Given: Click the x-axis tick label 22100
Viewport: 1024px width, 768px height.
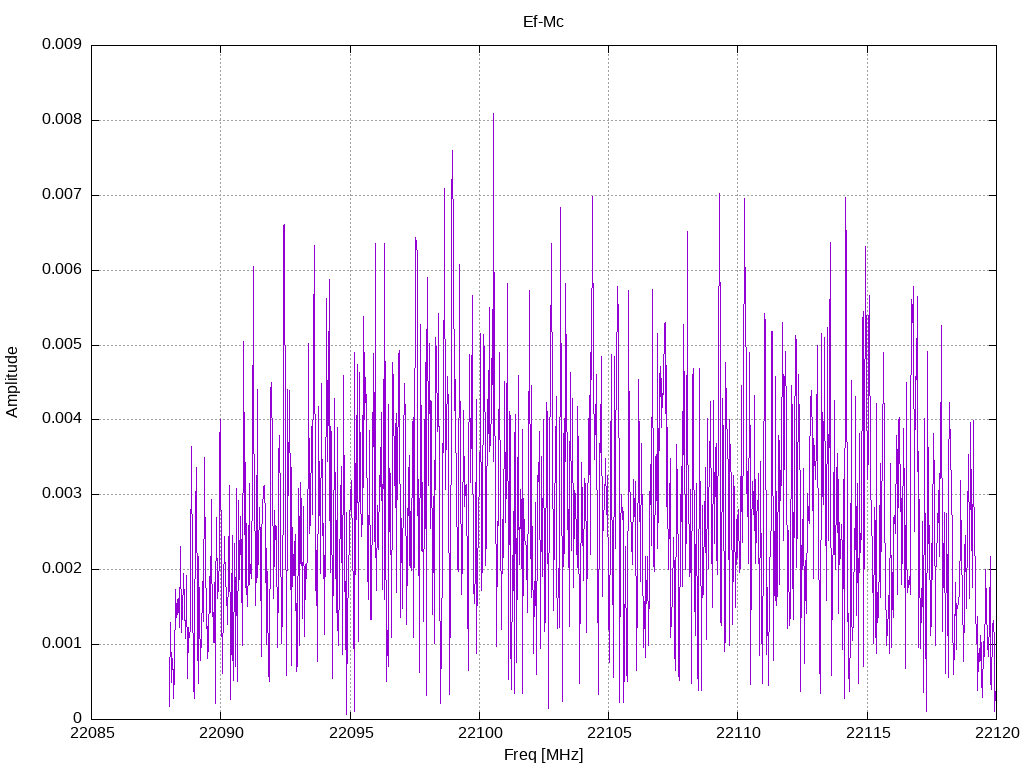Looking at the screenshot, I should coord(479,733).
